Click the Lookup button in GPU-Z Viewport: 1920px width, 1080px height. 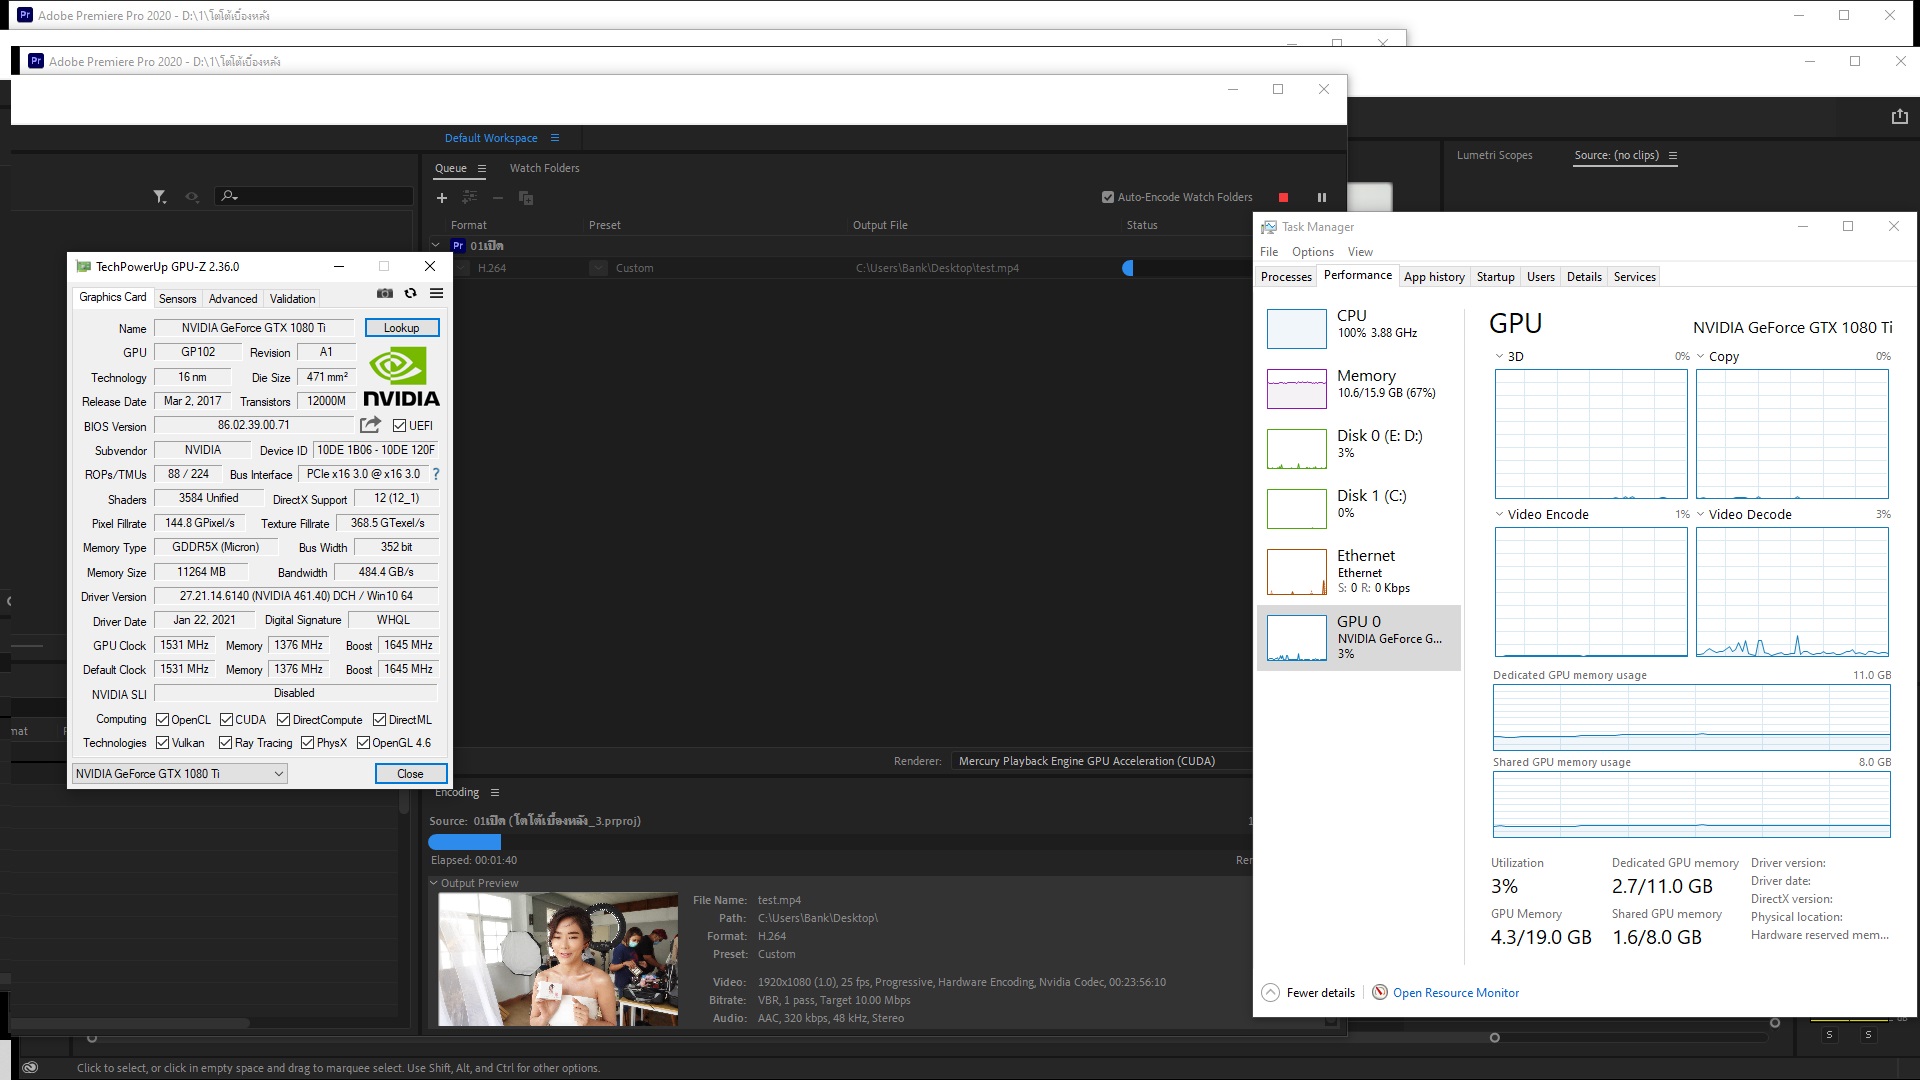401,328
